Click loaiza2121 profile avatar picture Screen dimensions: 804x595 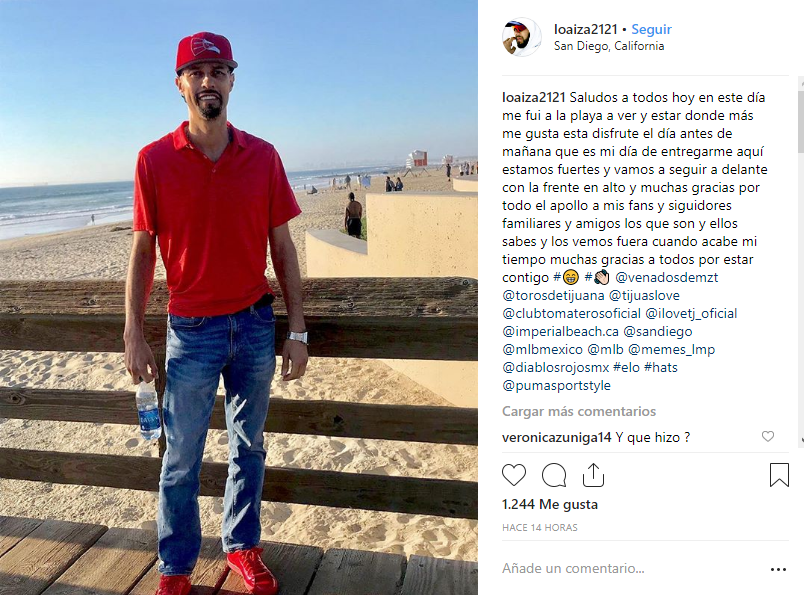point(521,37)
